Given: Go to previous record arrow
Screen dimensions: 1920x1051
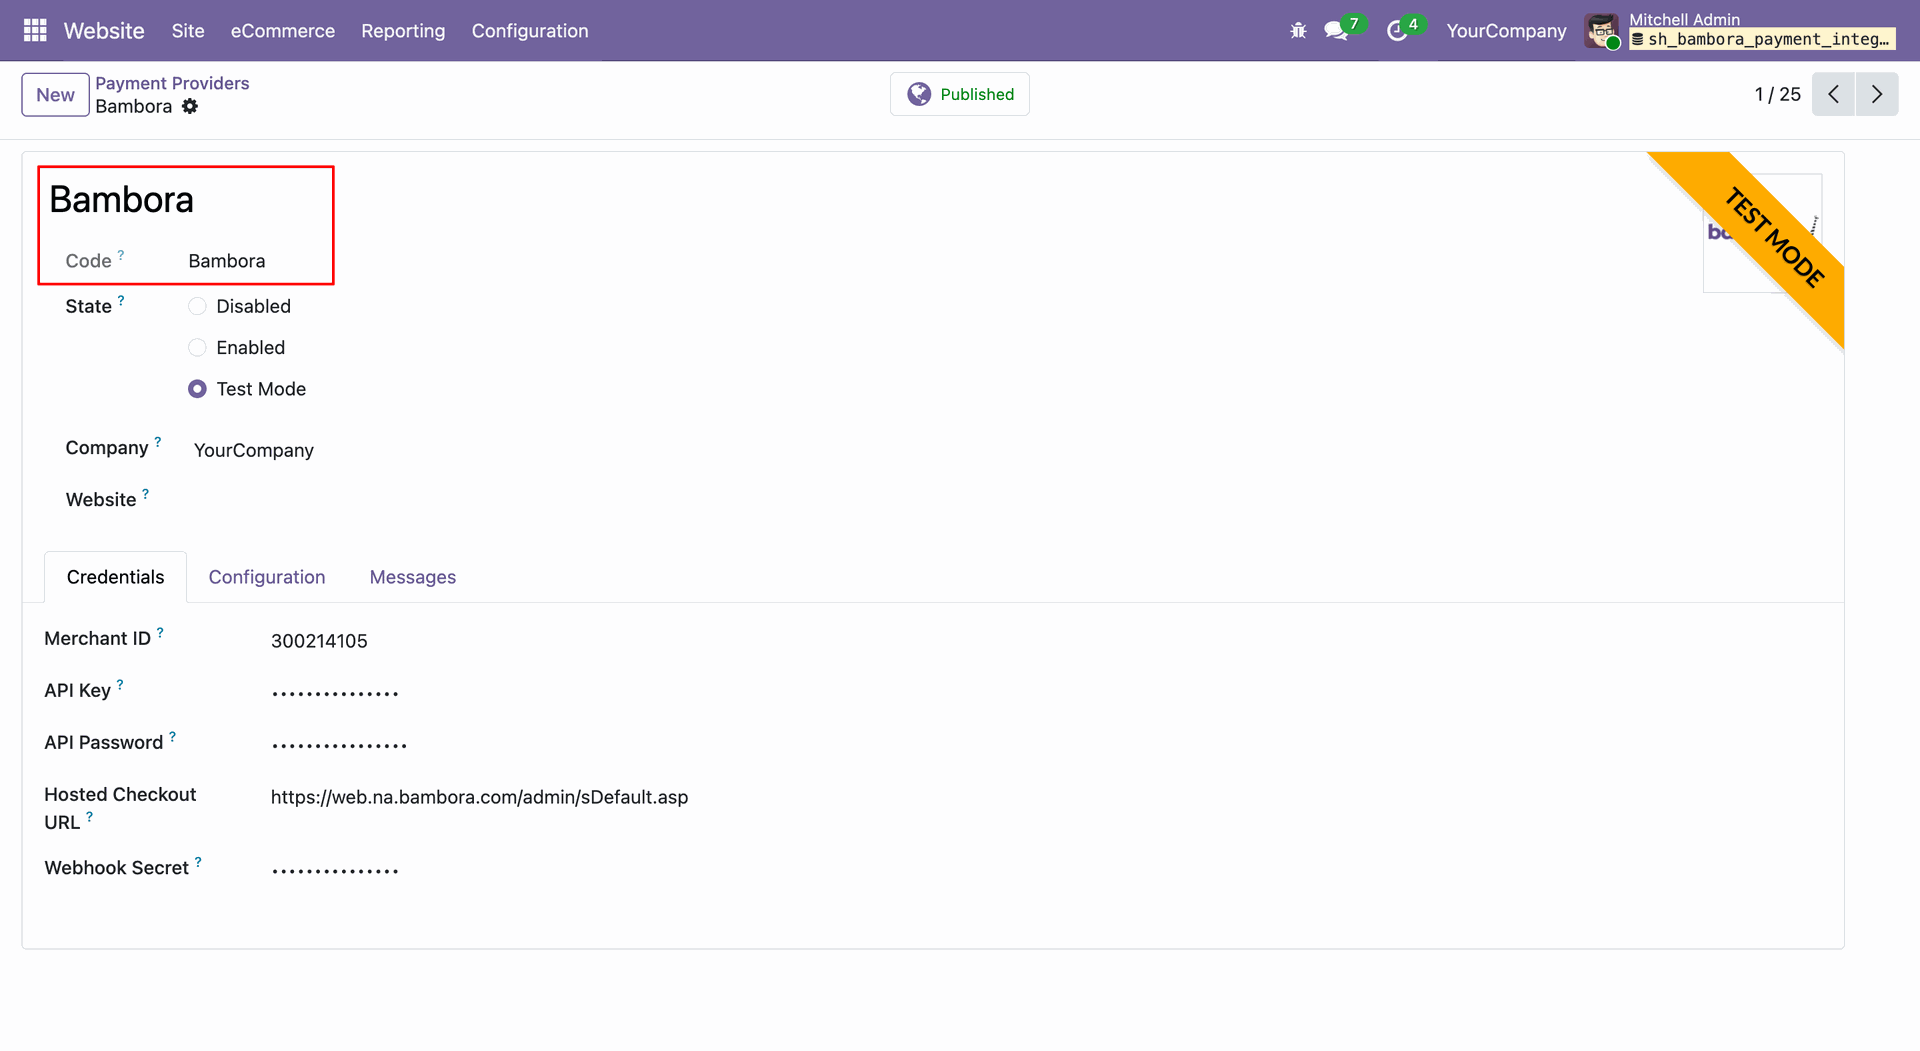Looking at the screenshot, I should pyautogui.click(x=1833, y=94).
